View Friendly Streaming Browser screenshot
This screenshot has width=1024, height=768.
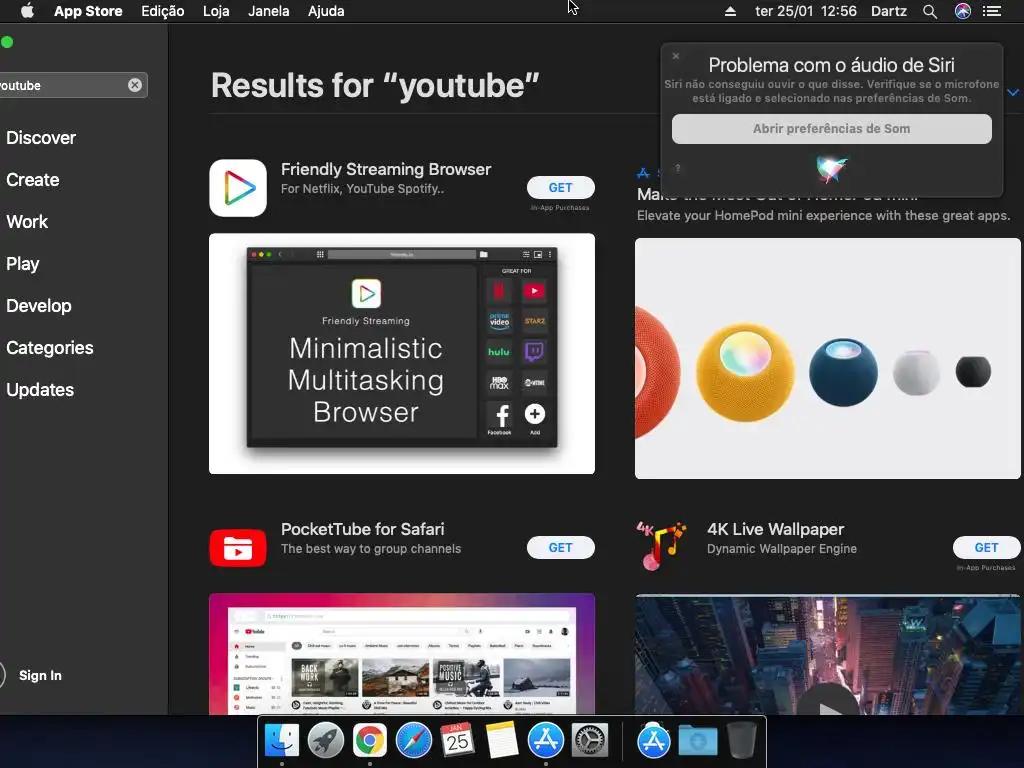tap(402, 353)
